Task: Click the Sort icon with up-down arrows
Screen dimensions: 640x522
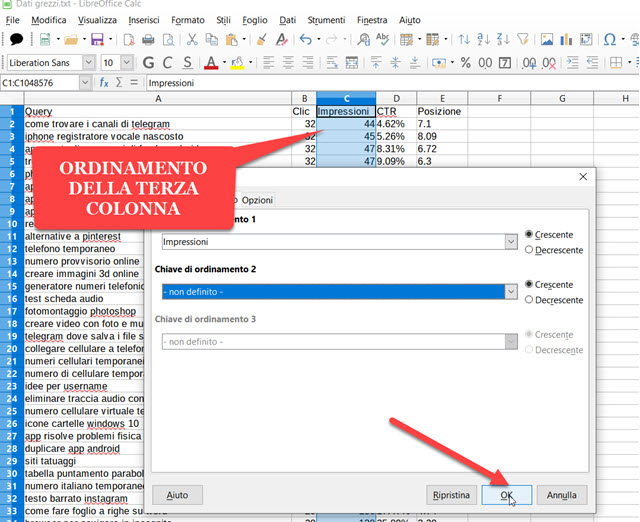Action: click(x=464, y=40)
